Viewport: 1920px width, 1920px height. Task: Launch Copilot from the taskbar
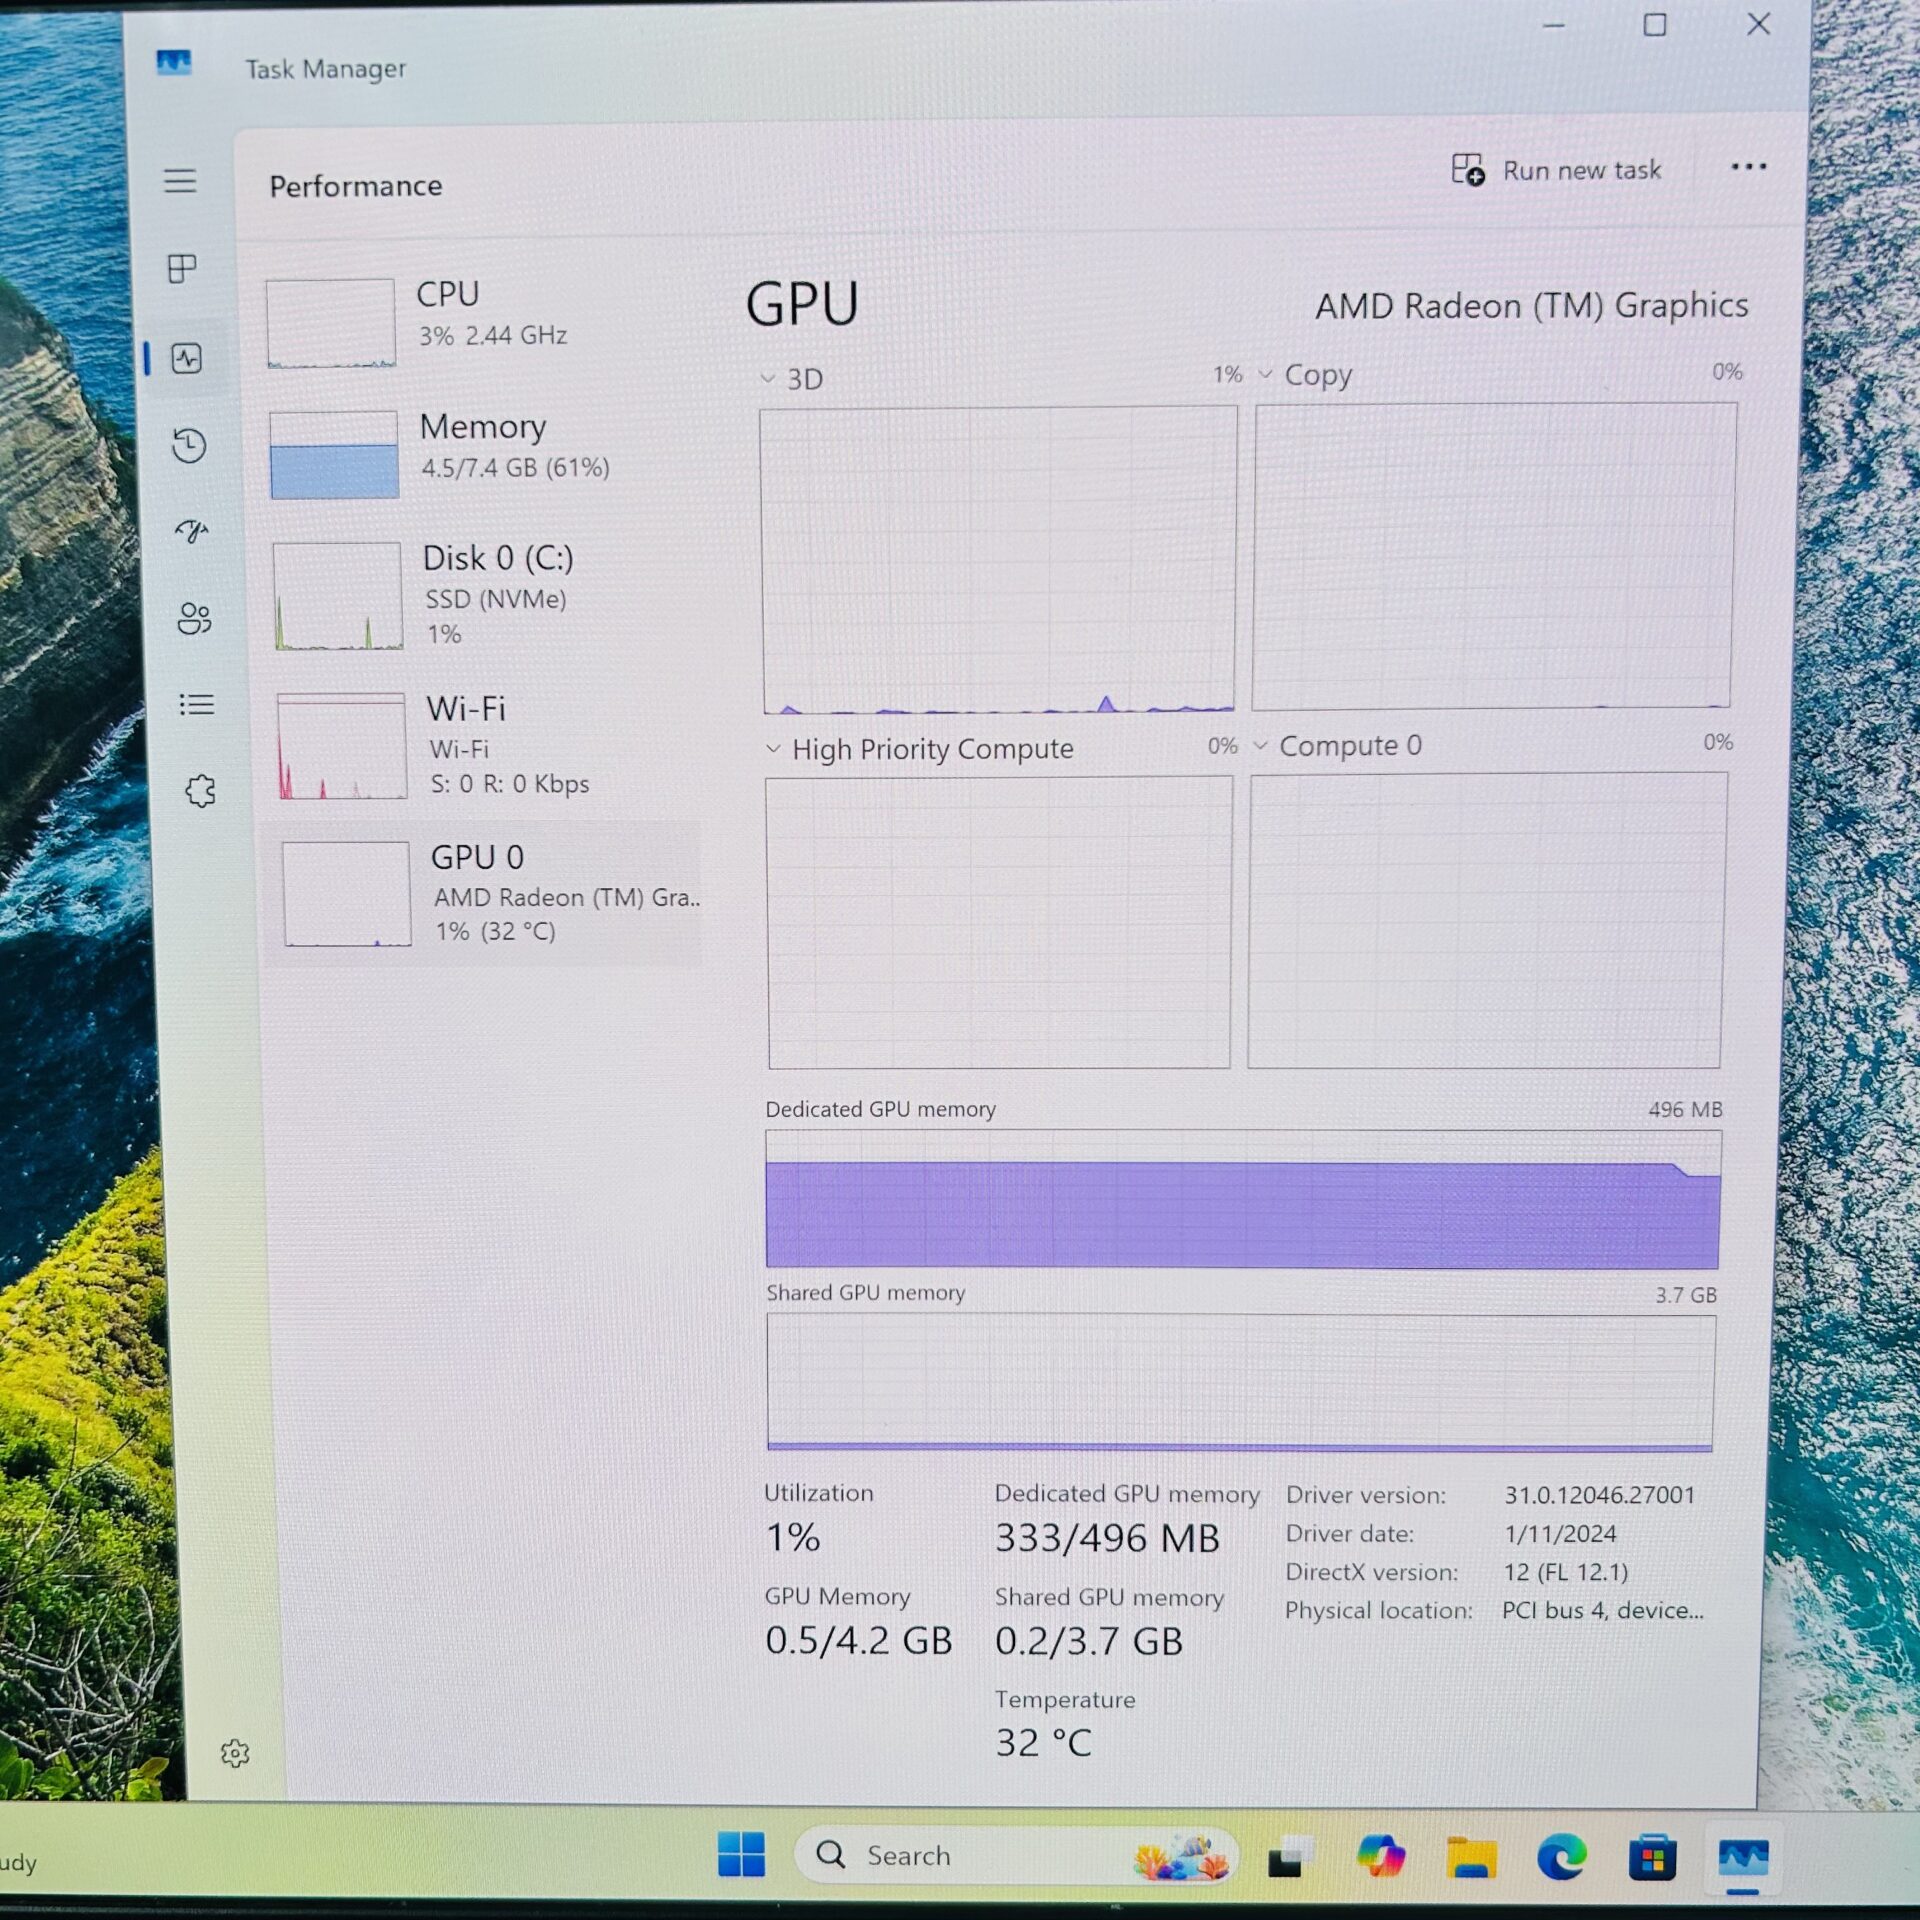1381,1856
